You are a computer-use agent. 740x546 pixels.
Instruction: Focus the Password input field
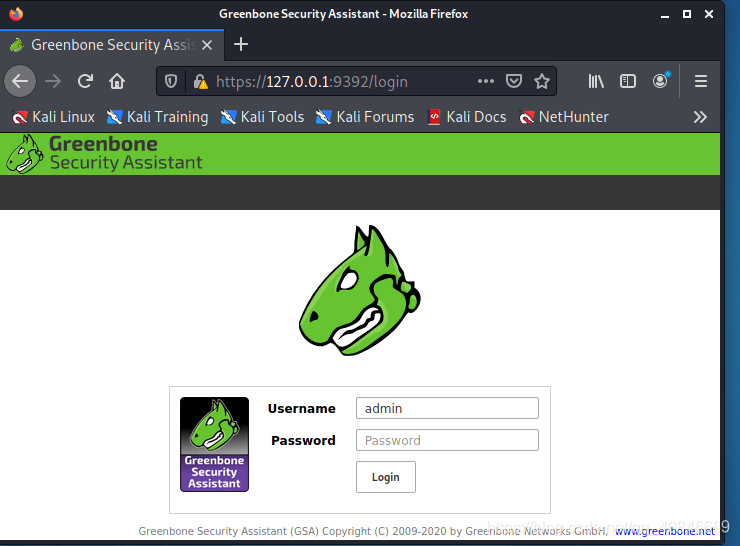pos(447,440)
